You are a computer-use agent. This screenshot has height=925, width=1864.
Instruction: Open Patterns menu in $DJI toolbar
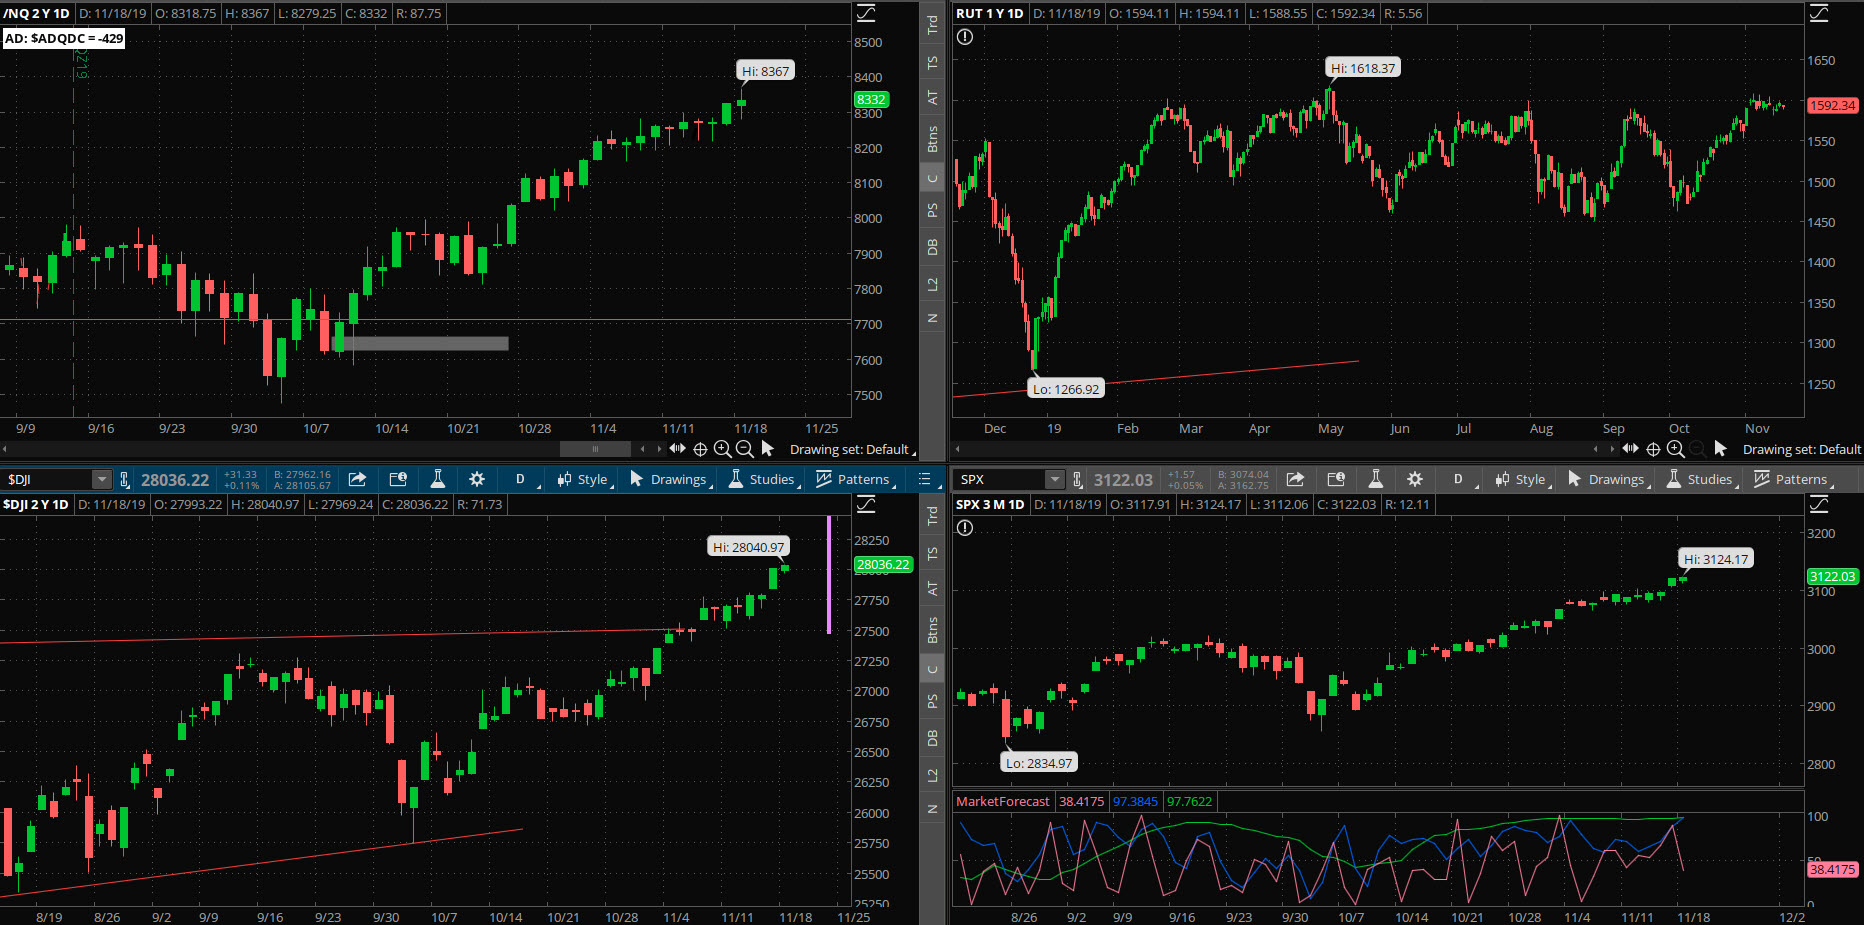(856, 479)
